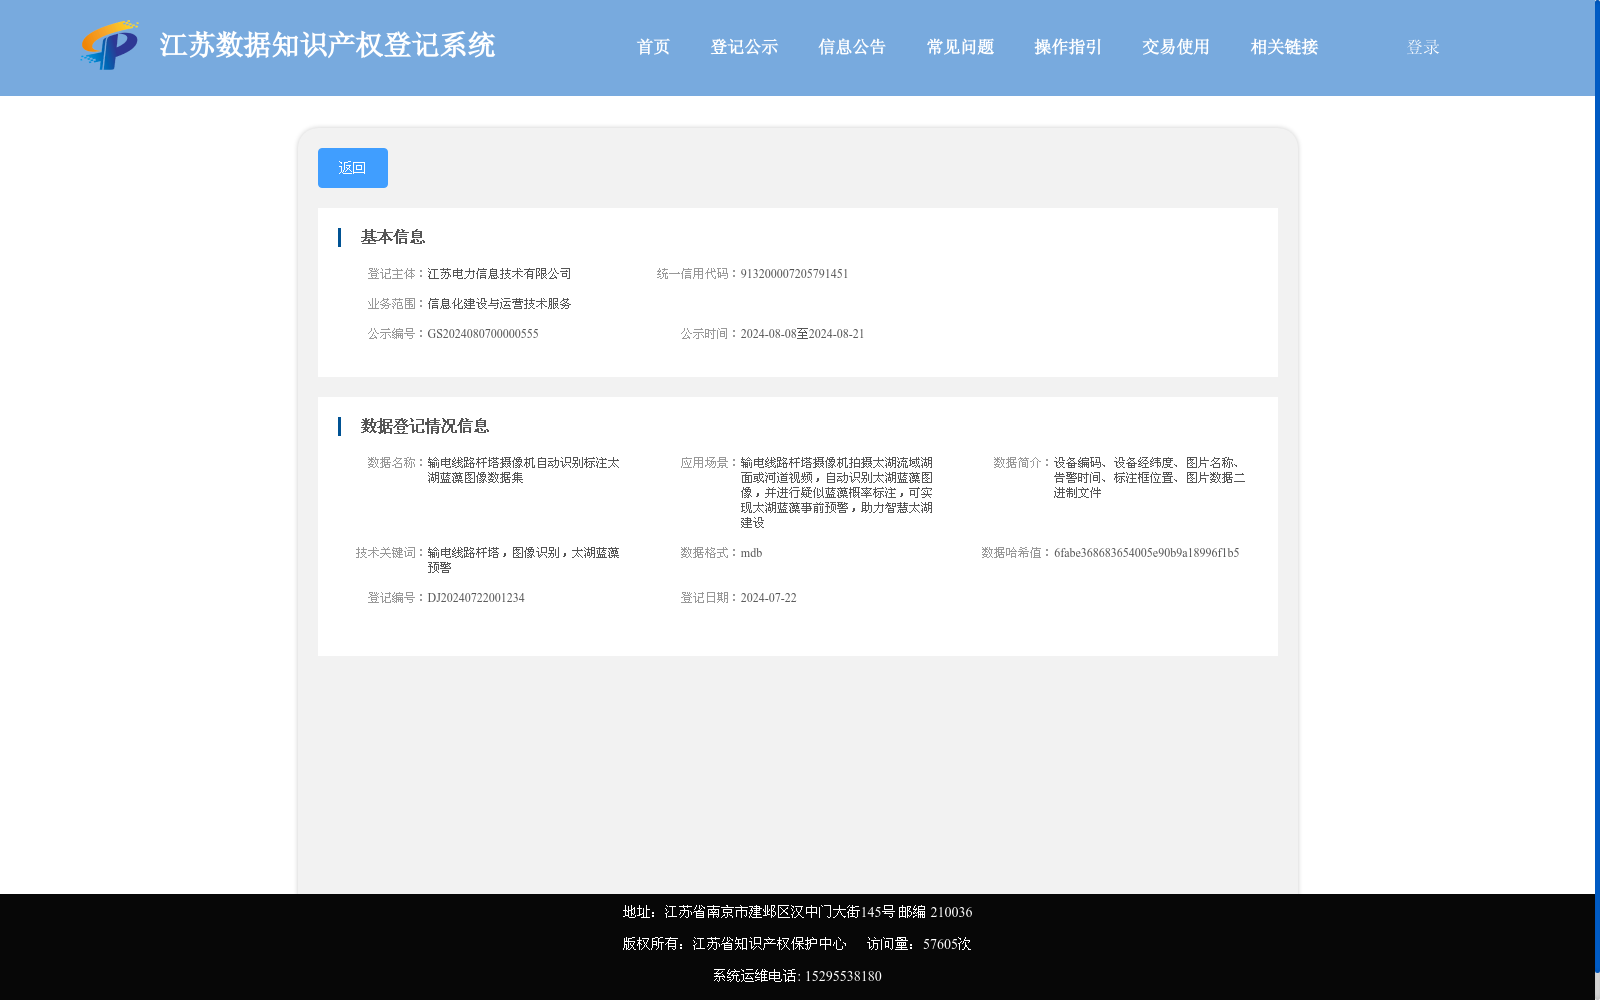Screen dimensions: 1600x1000
Task: Click the site logo icon in header
Action: coord(109,46)
